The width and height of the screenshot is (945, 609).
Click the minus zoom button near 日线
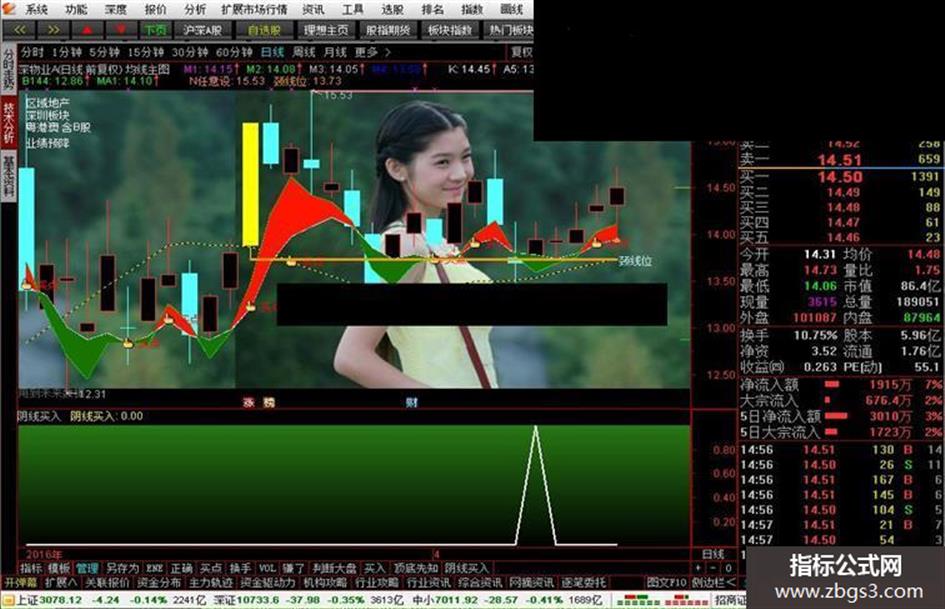click(x=714, y=568)
